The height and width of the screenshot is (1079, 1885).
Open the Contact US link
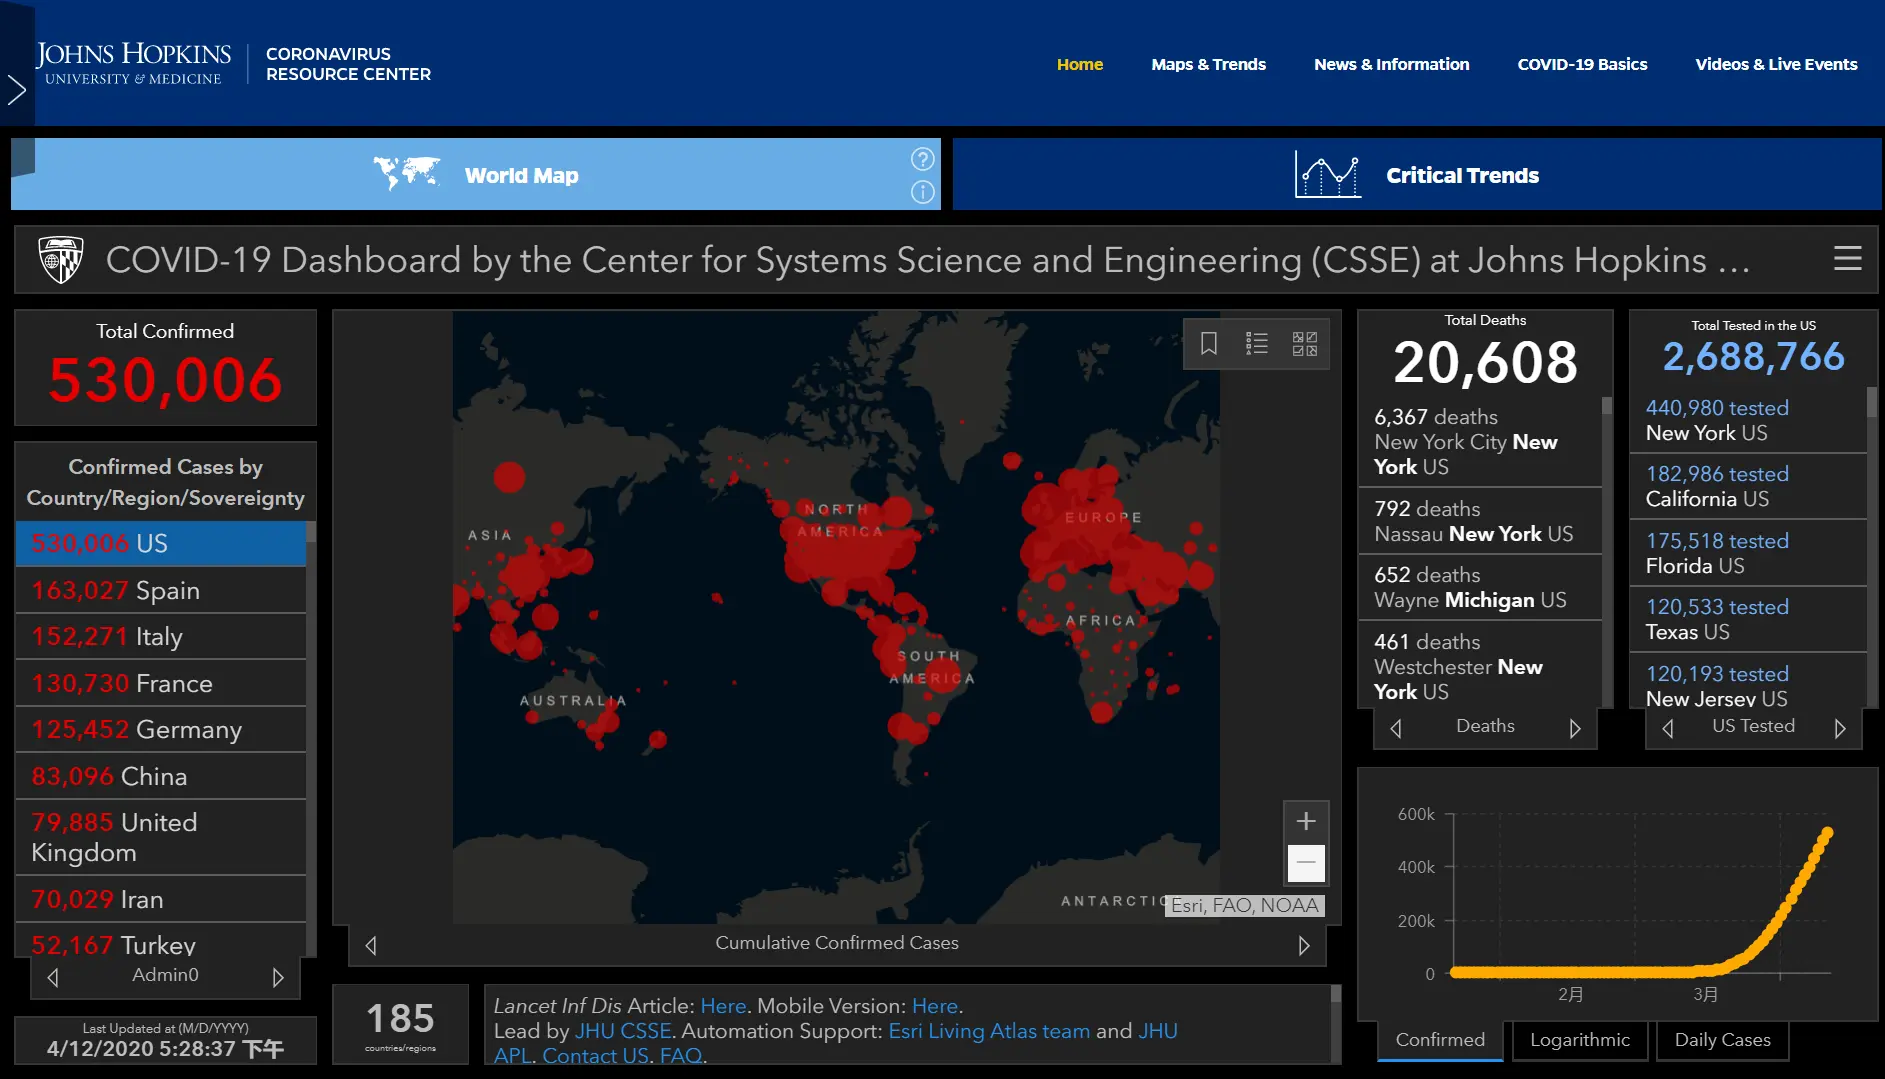click(x=595, y=1056)
